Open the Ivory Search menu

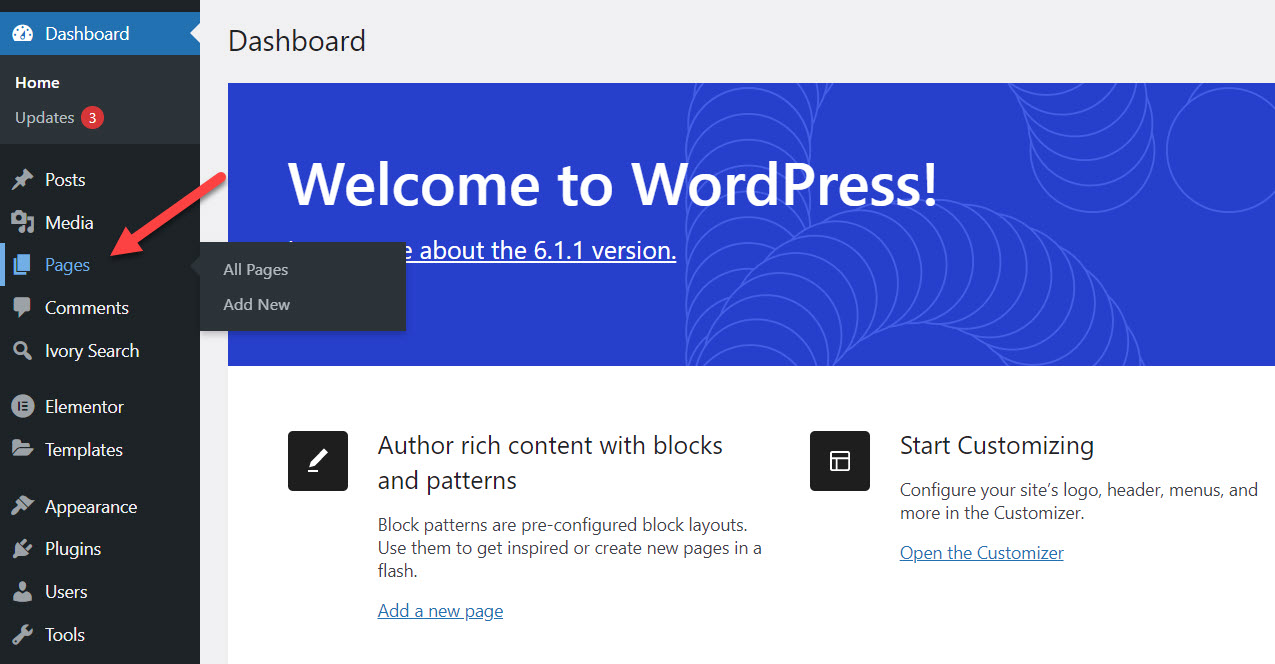pyautogui.click(x=100, y=351)
